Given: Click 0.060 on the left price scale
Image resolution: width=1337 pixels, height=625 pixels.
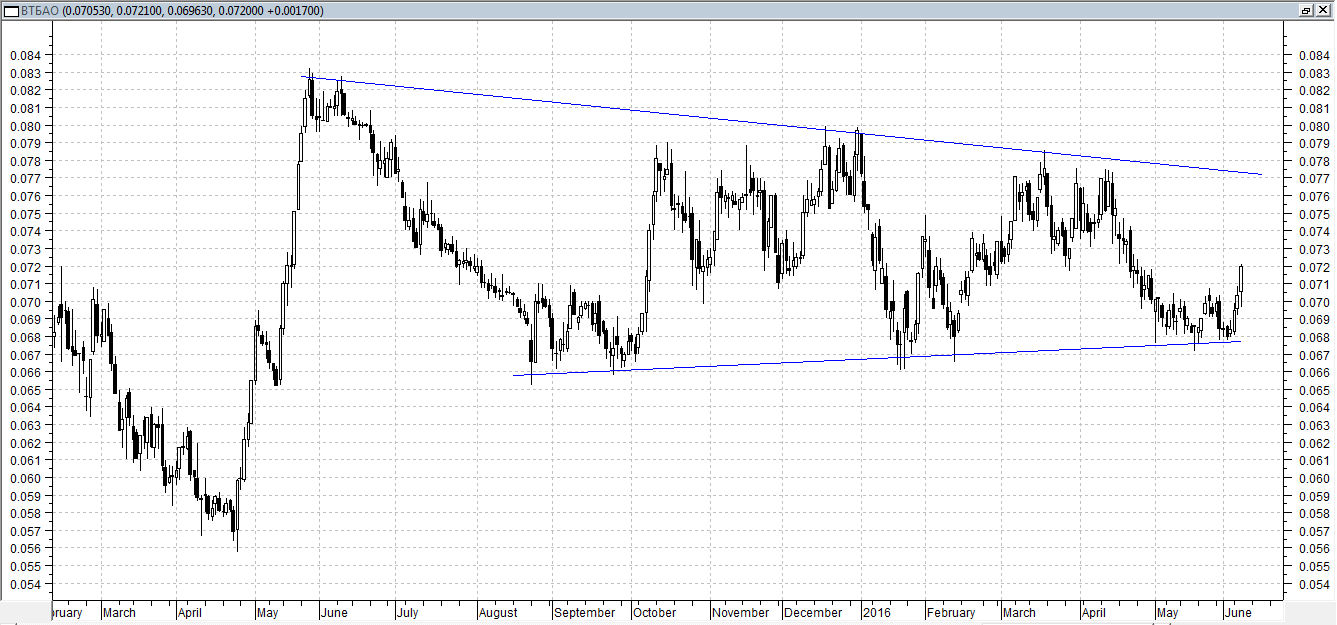Looking at the screenshot, I should 25,478.
